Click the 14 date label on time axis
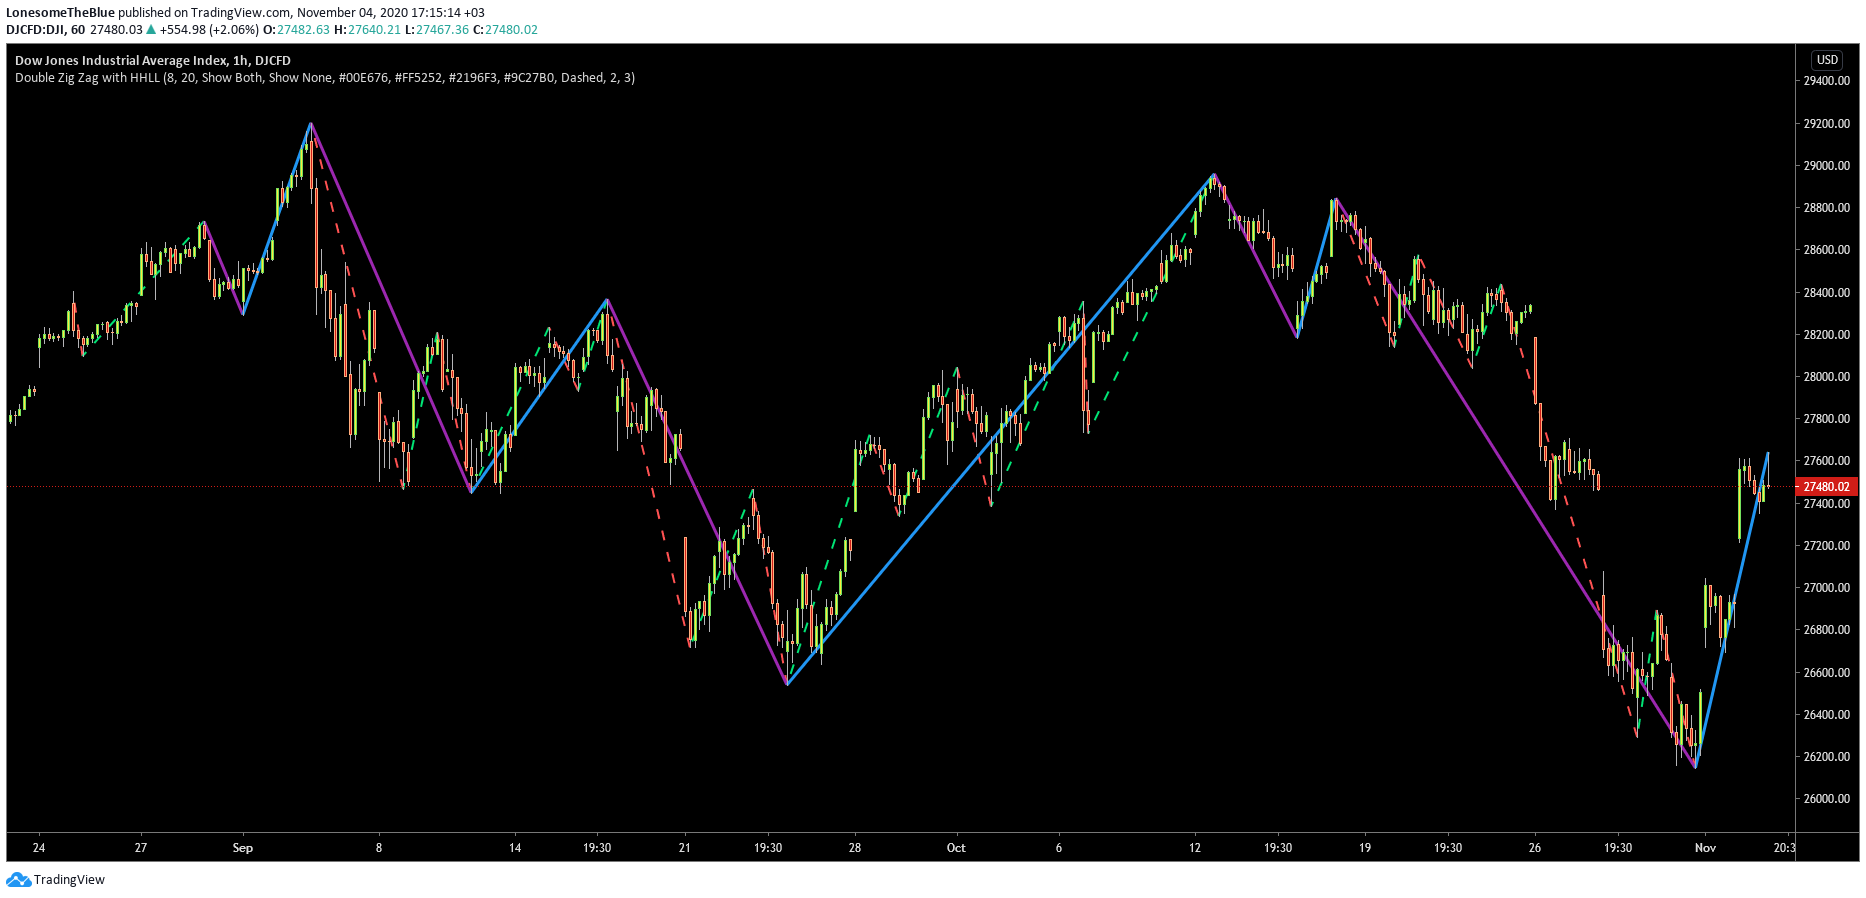The width and height of the screenshot is (1866, 898). 515,848
